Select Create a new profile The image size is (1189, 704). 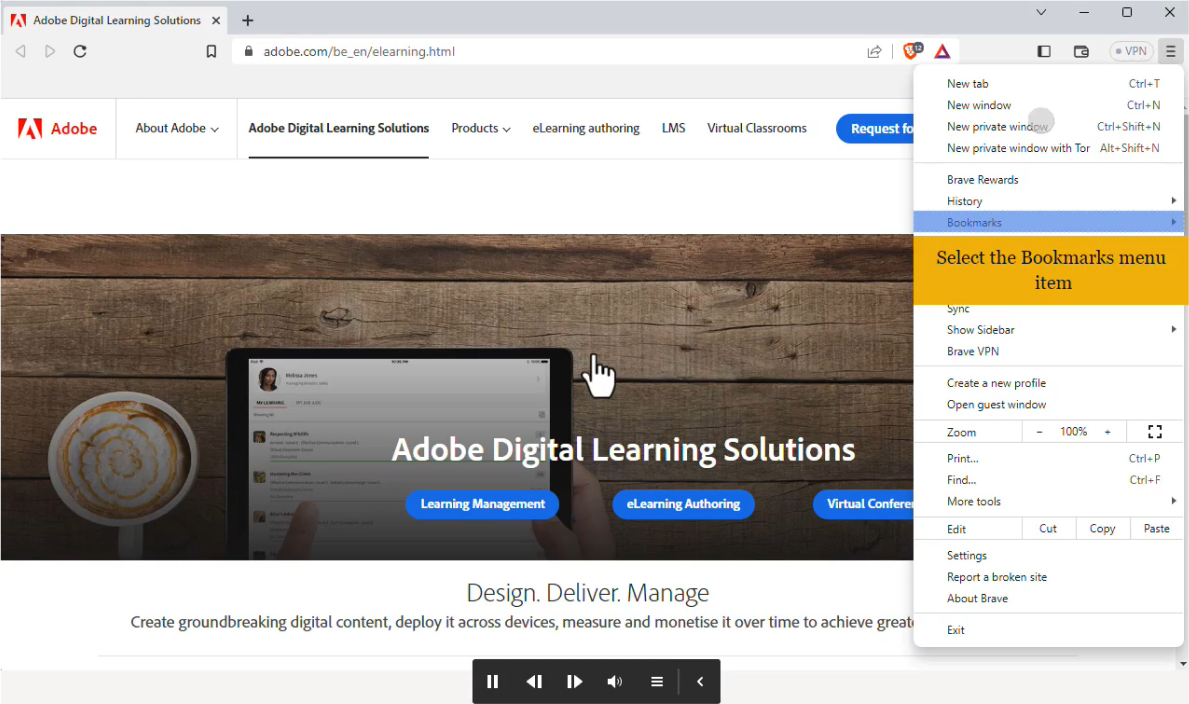coord(1048,383)
